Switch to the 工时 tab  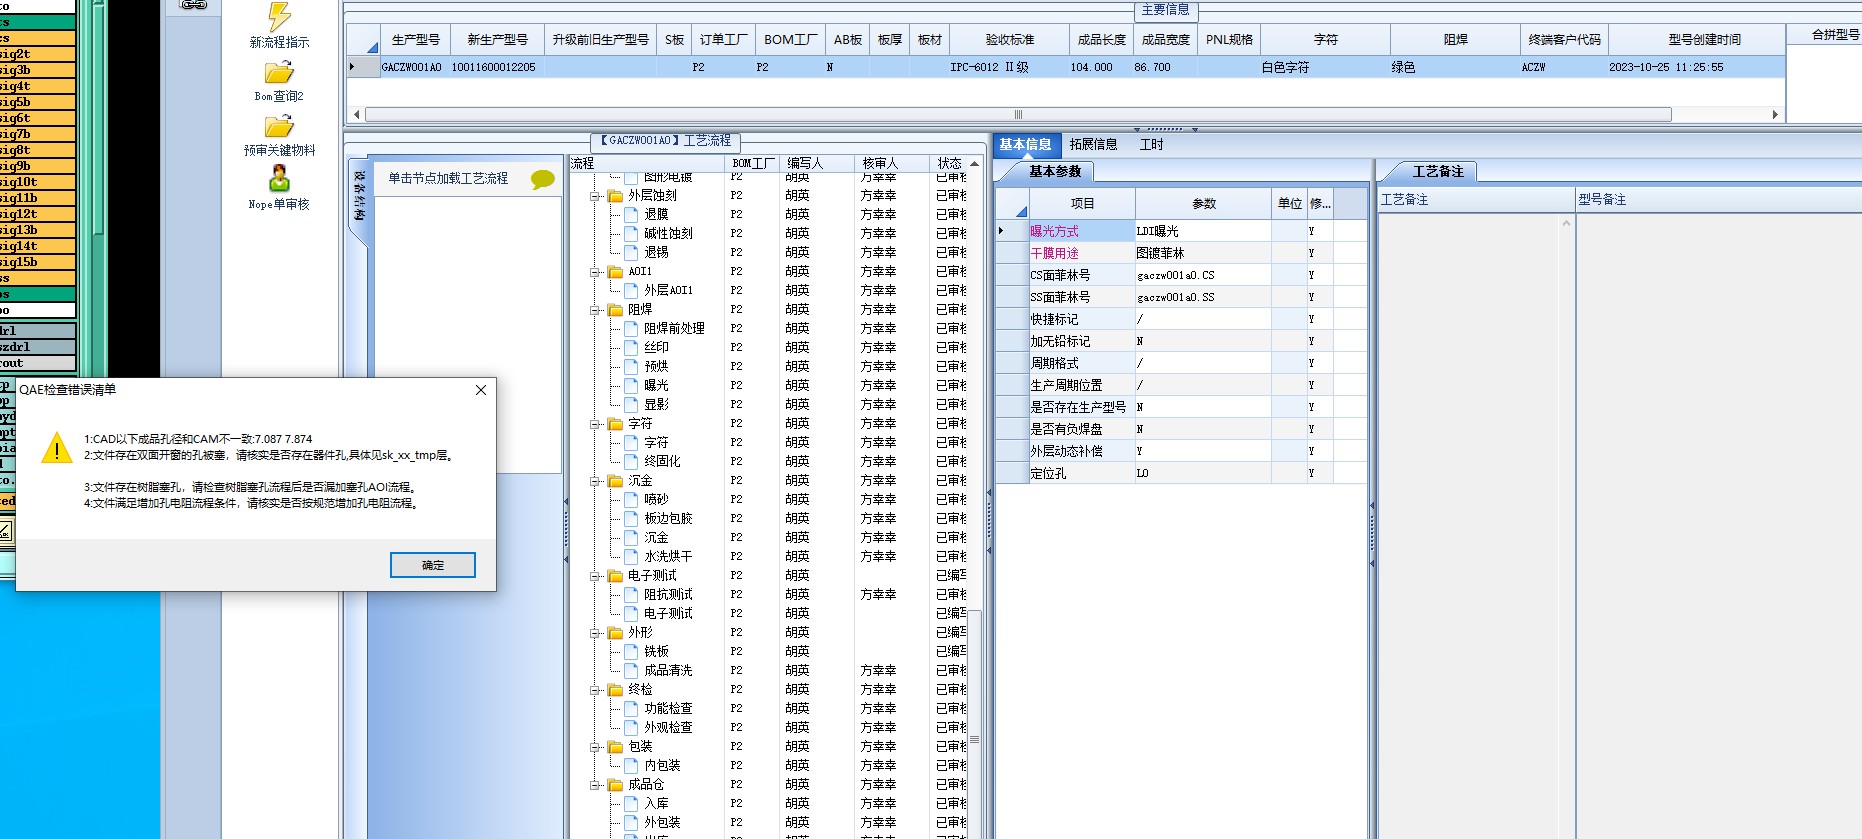[x=1151, y=145]
